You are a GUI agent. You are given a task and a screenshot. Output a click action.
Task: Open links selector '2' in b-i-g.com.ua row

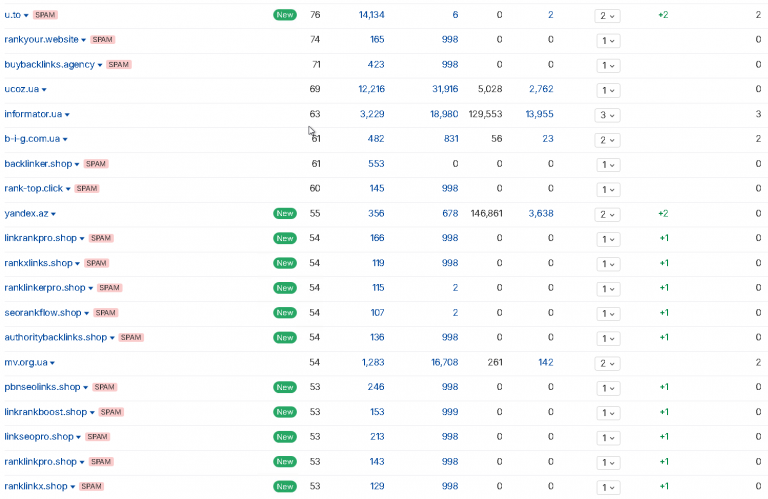point(607,140)
